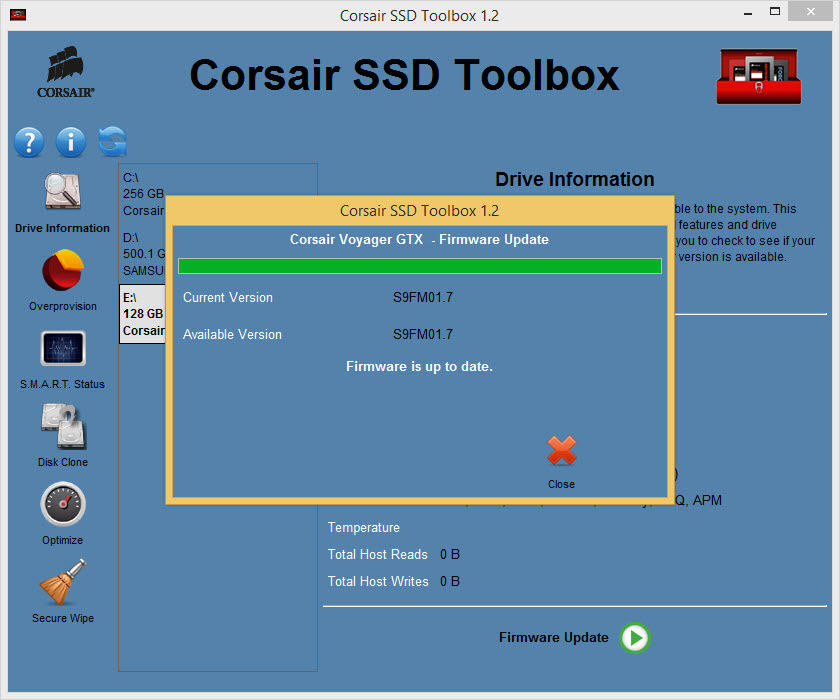This screenshot has height=700, width=840.
Task: Click the Optimize label
Action: point(63,540)
